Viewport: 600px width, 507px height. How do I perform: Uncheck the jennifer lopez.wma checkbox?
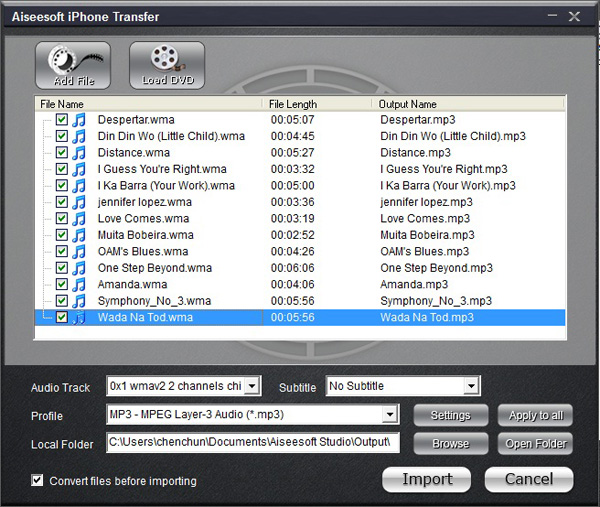[62, 202]
